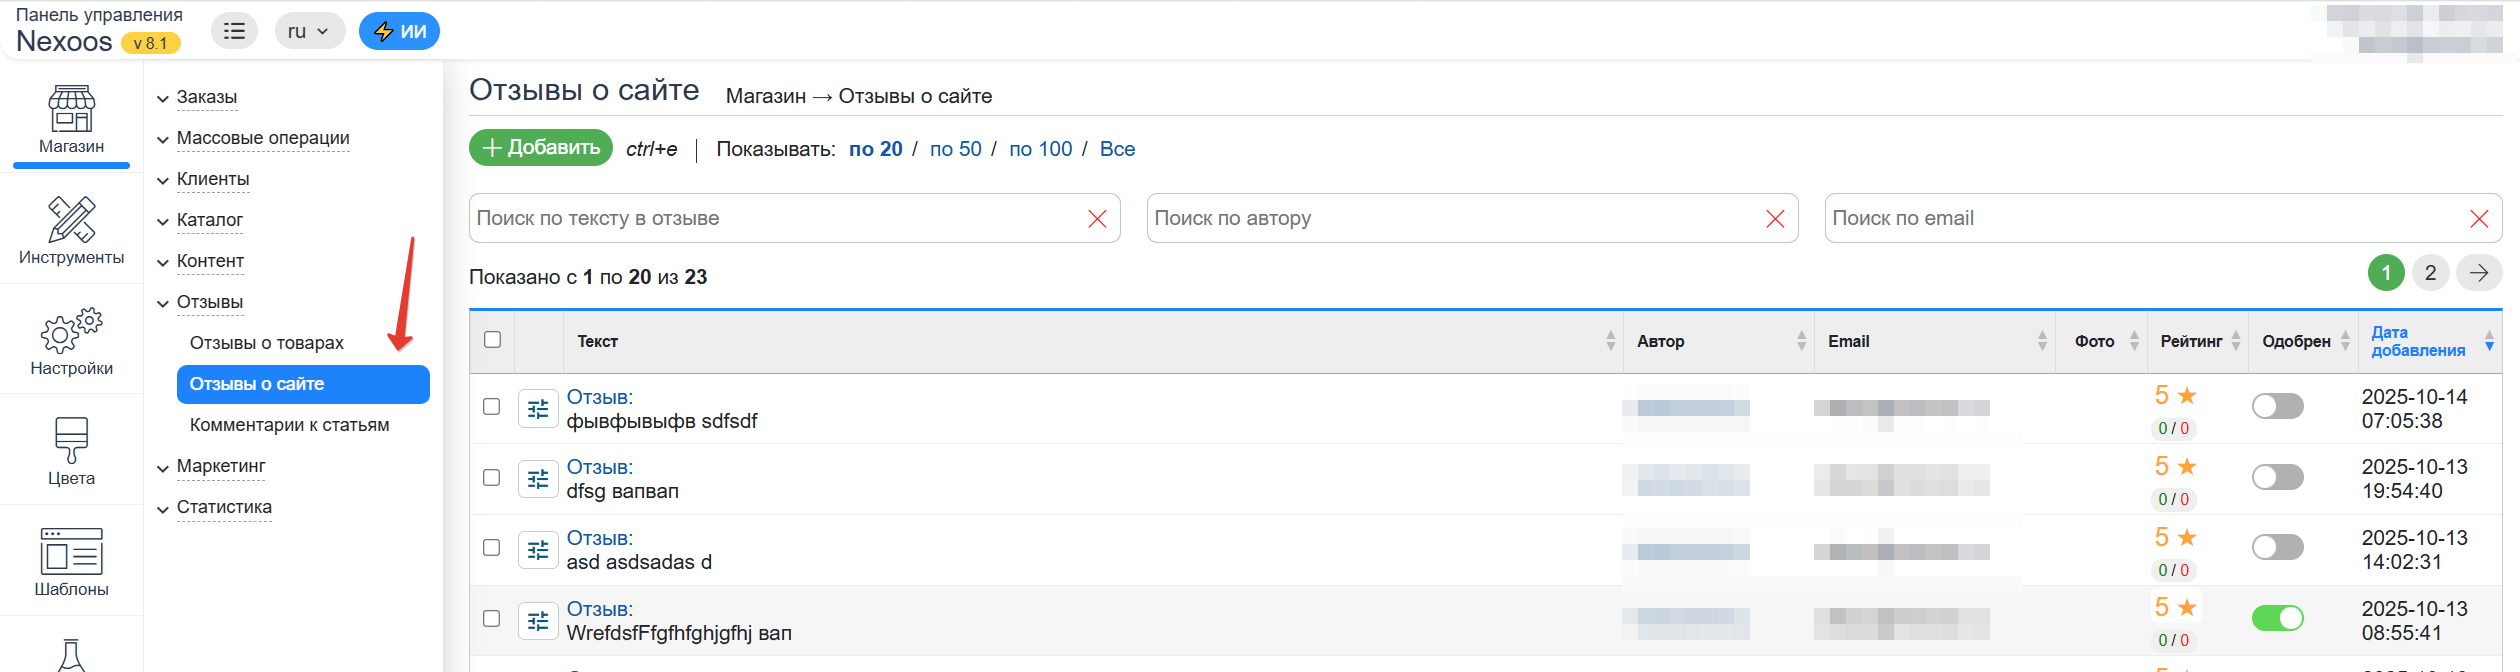The image size is (2520, 672).
Task: Open Комментарии к статьям submenu item
Action: (289, 425)
